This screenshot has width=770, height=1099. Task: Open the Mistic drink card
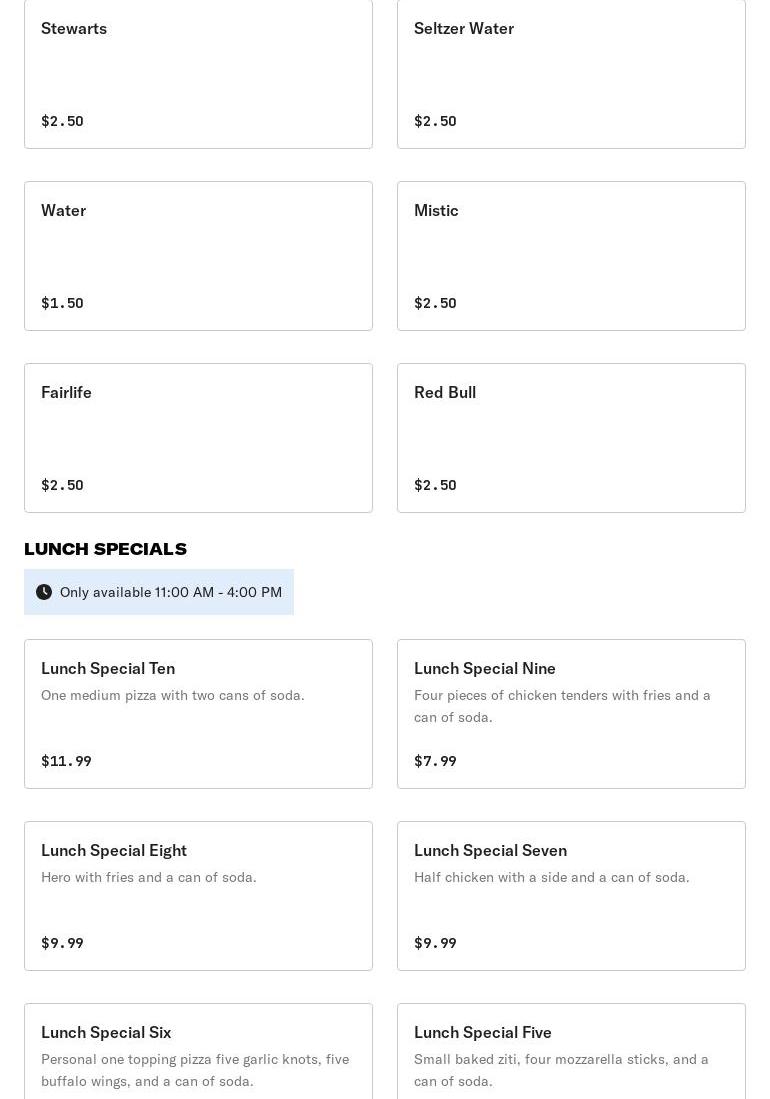(571, 256)
